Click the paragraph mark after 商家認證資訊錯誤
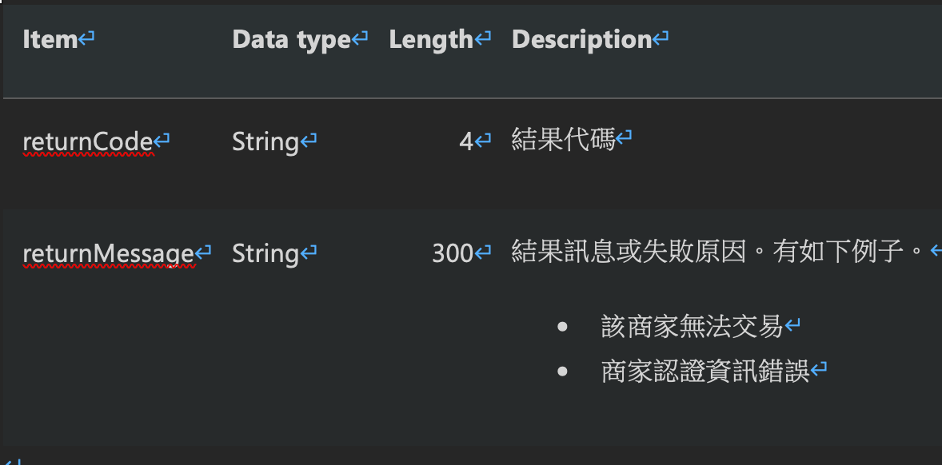 coord(819,369)
